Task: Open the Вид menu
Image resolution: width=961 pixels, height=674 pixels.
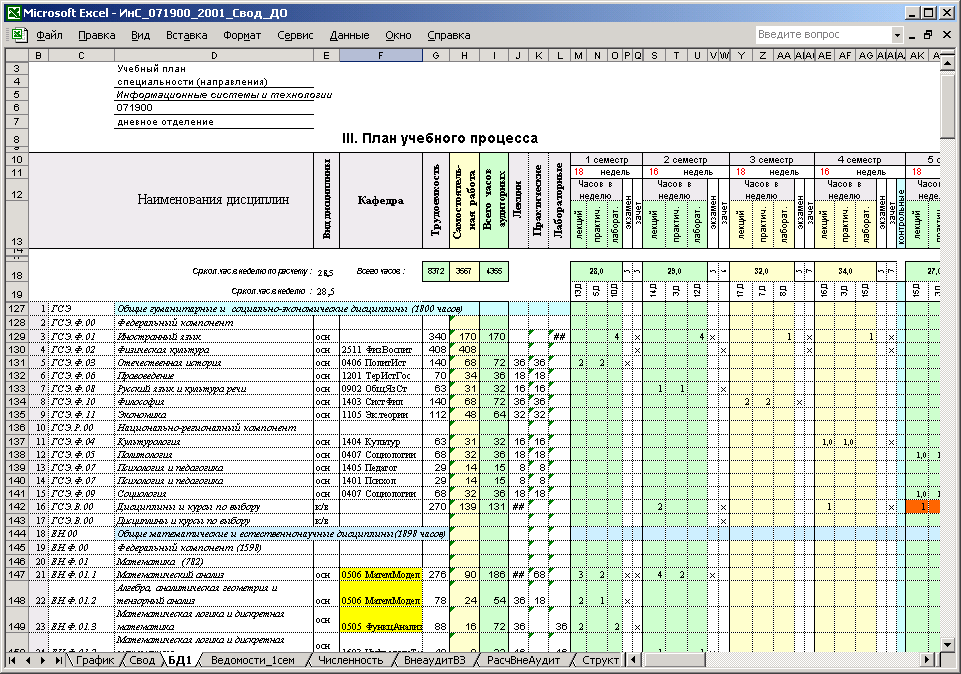Action: point(140,35)
